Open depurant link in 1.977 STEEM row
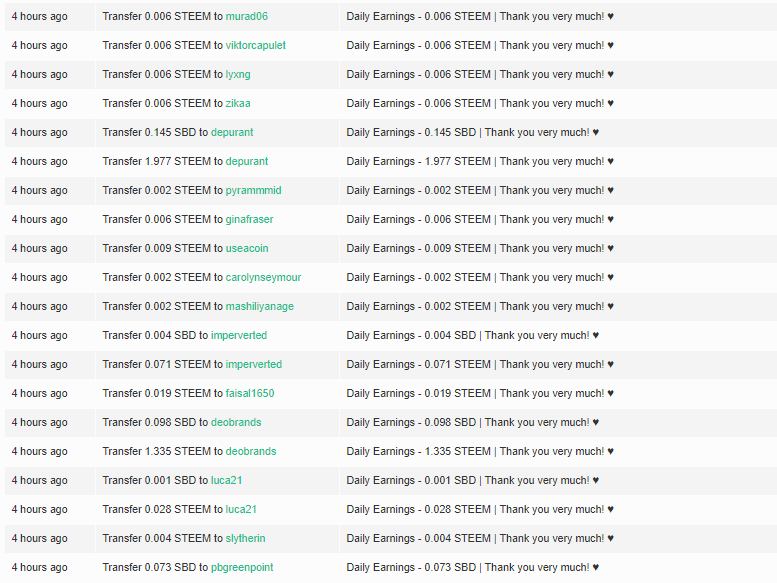Viewport: 777px width, 583px height. tap(247, 161)
